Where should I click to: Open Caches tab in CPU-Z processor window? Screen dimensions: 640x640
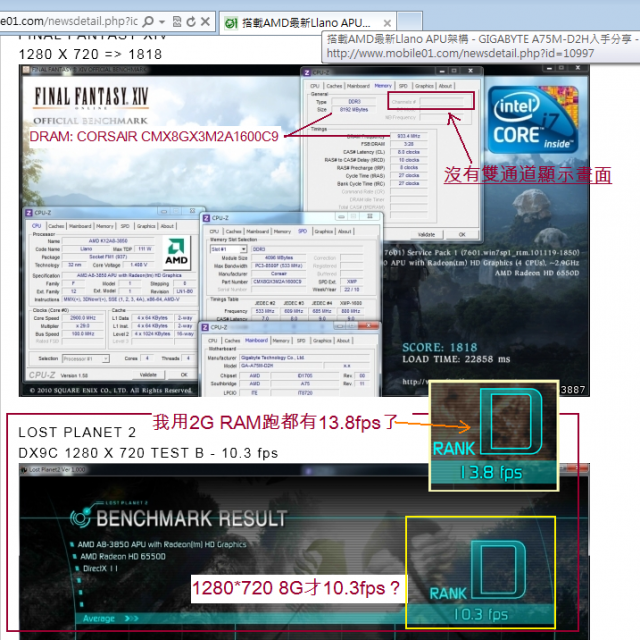[56, 226]
